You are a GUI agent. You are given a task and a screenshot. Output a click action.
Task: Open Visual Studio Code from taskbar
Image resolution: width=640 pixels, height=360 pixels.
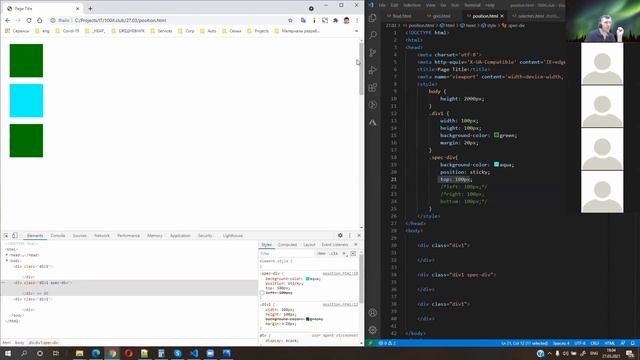tap(194, 353)
